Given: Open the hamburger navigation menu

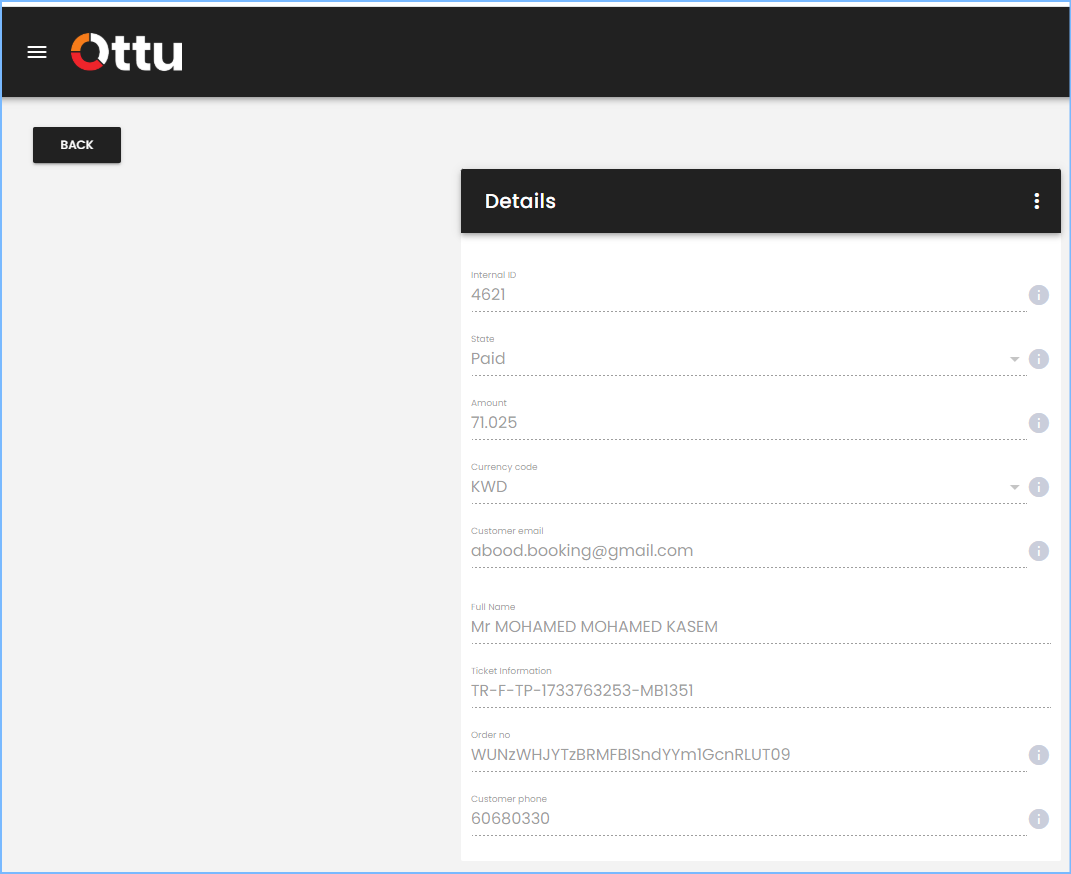Looking at the screenshot, I should [x=37, y=52].
